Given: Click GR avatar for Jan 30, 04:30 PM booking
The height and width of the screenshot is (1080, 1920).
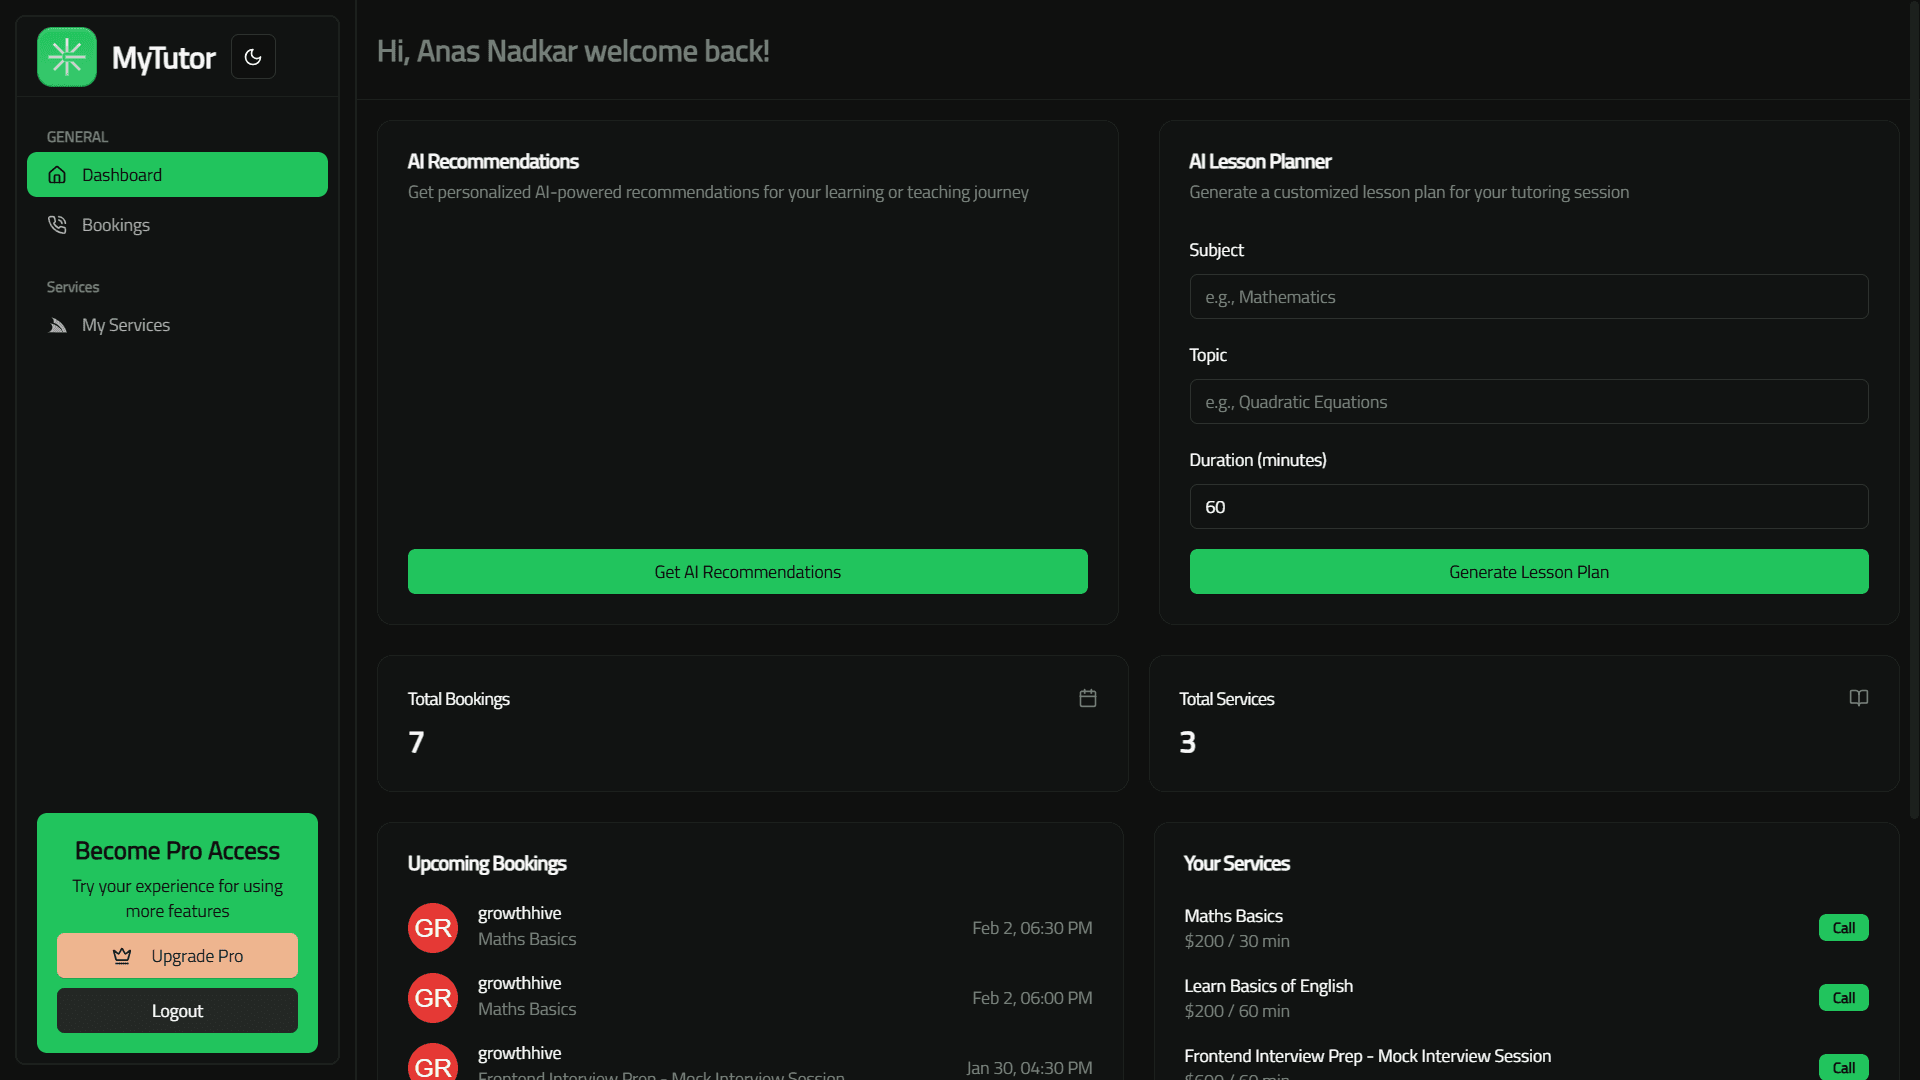Looking at the screenshot, I should (433, 1062).
